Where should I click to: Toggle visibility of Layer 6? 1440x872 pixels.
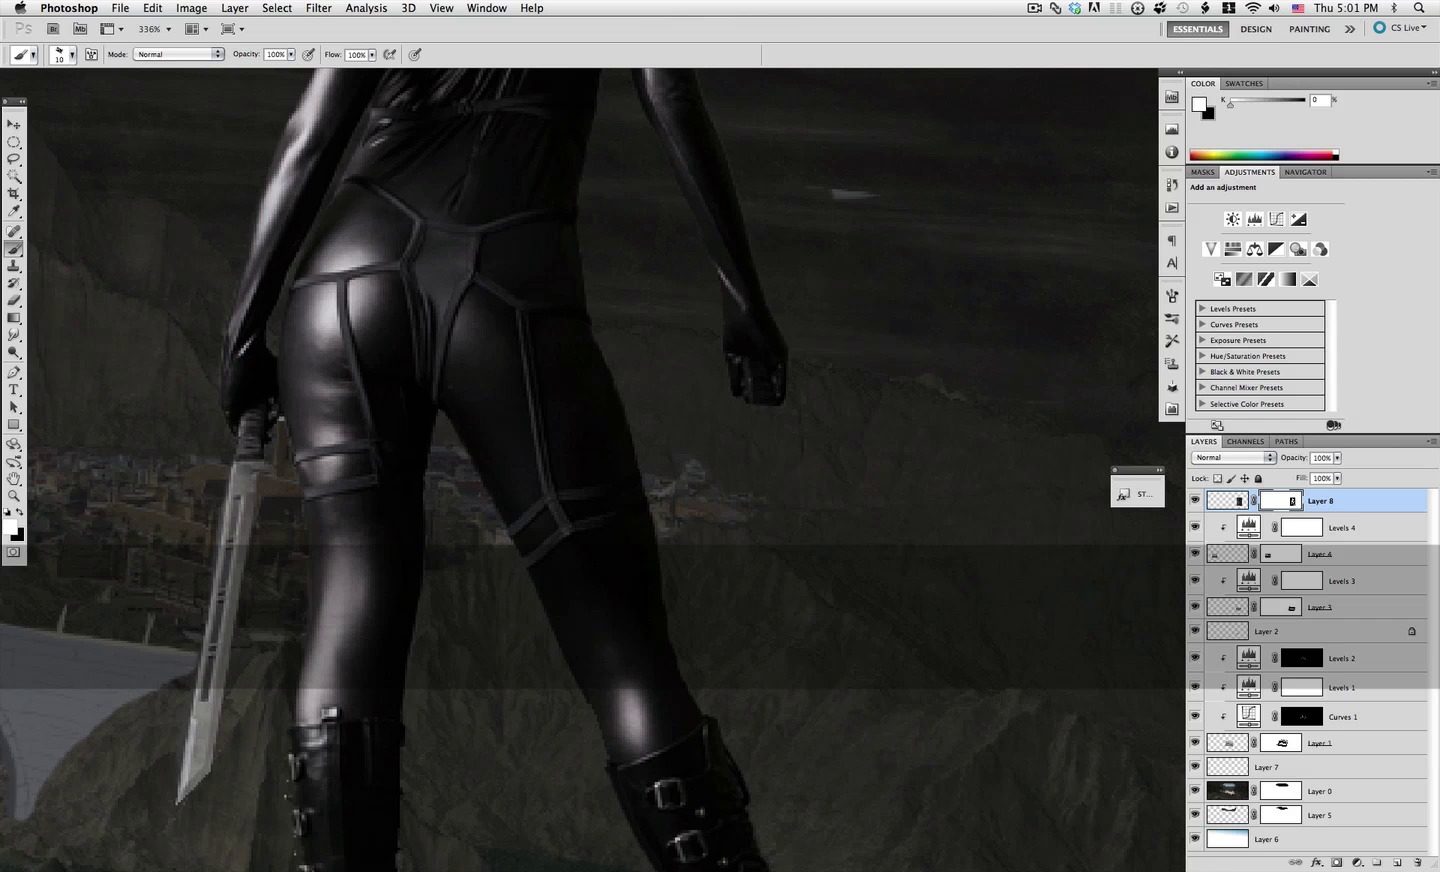click(x=1195, y=839)
